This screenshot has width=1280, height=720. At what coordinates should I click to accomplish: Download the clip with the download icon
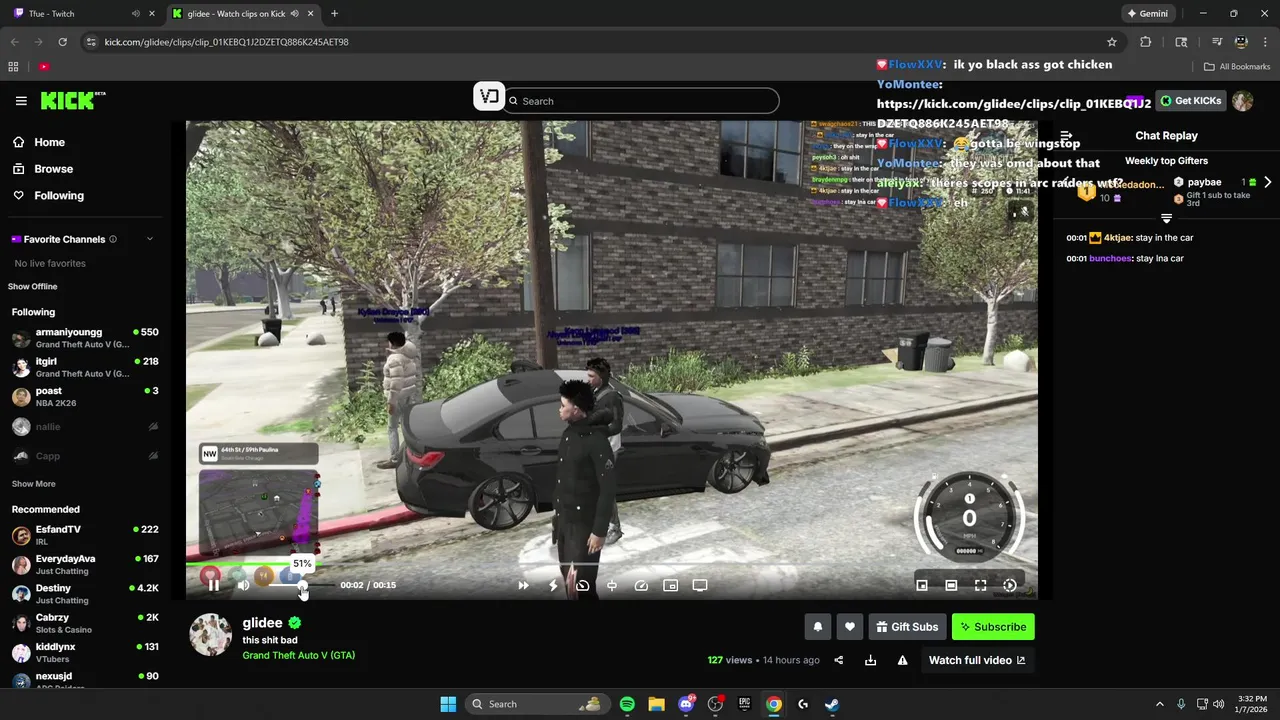click(870, 660)
